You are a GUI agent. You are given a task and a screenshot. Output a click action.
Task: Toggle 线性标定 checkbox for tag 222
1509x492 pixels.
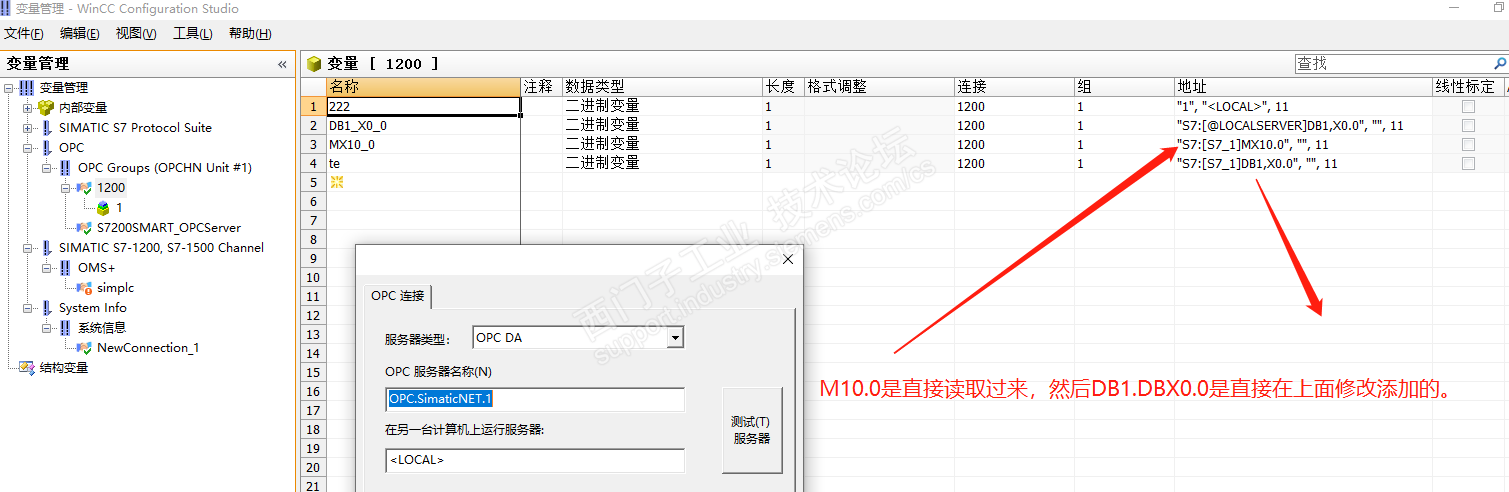click(1467, 106)
